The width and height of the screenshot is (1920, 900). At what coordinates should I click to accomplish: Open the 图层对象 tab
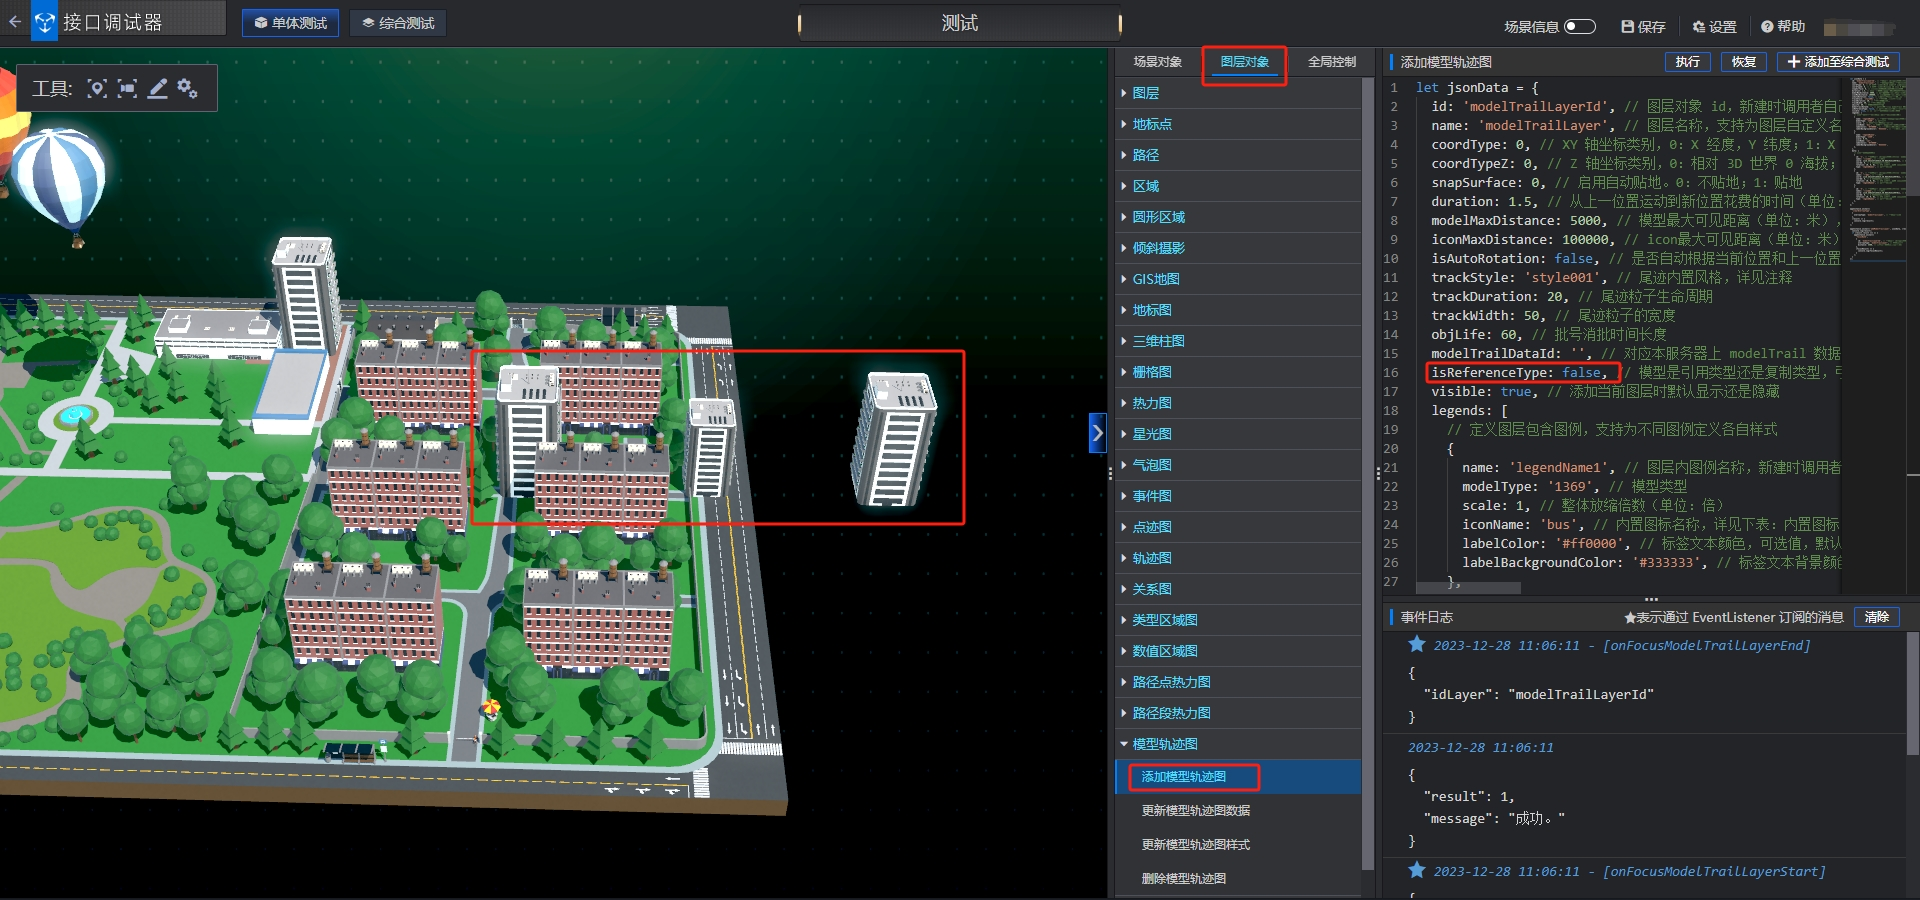pyautogui.click(x=1244, y=62)
